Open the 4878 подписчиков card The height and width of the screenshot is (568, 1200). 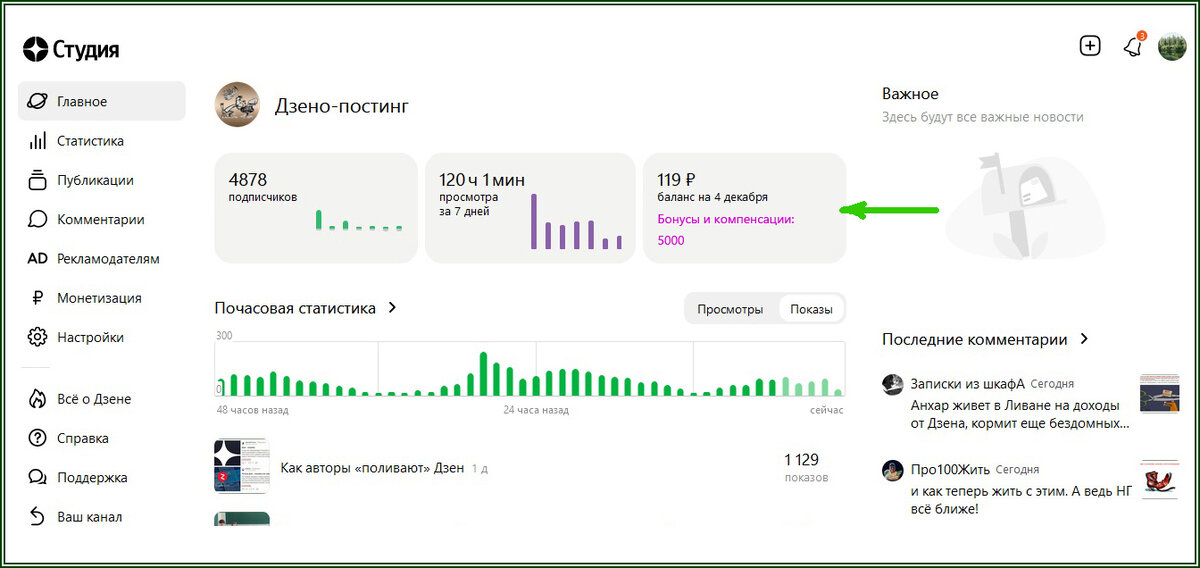click(316, 208)
